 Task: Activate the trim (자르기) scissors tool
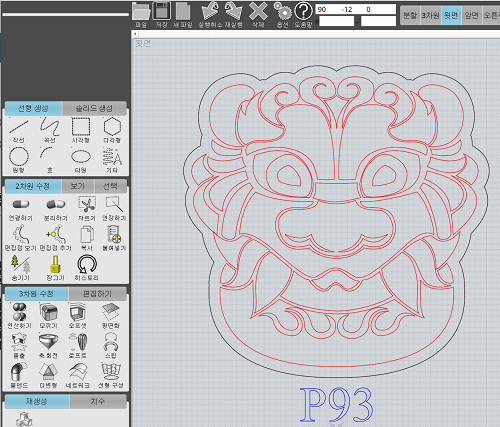click(x=87, y=208)
